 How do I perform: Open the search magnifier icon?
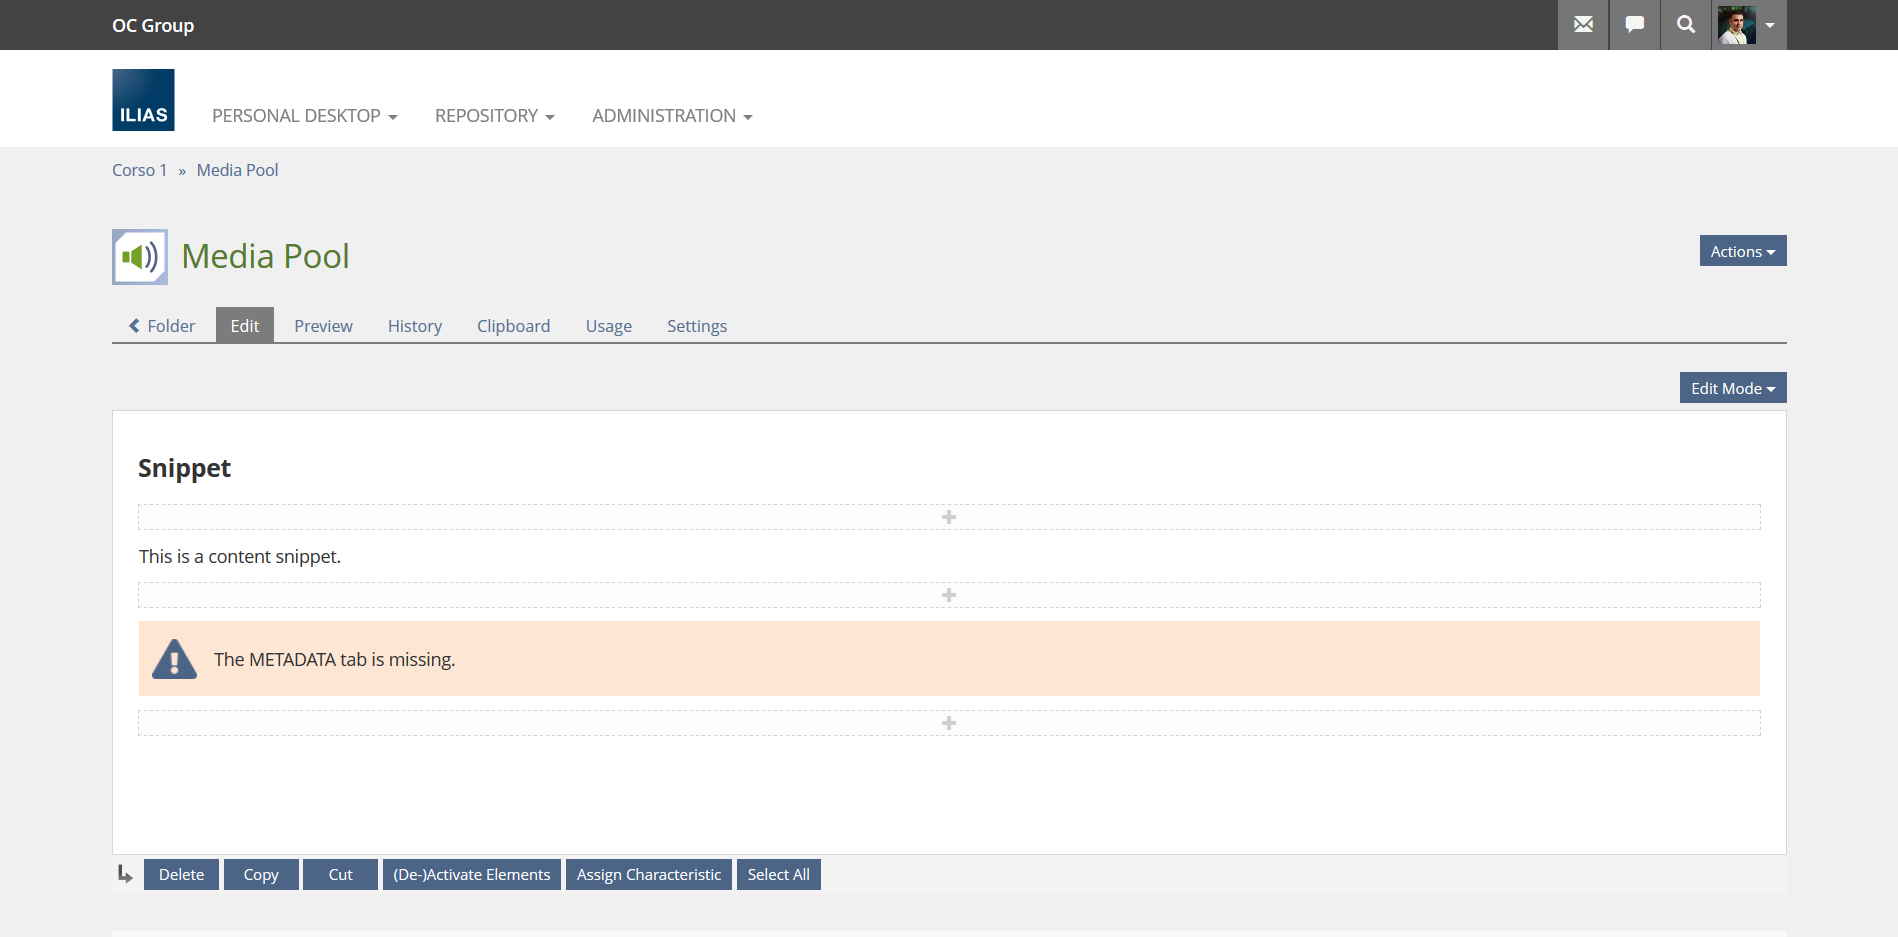coord(1686,25)
